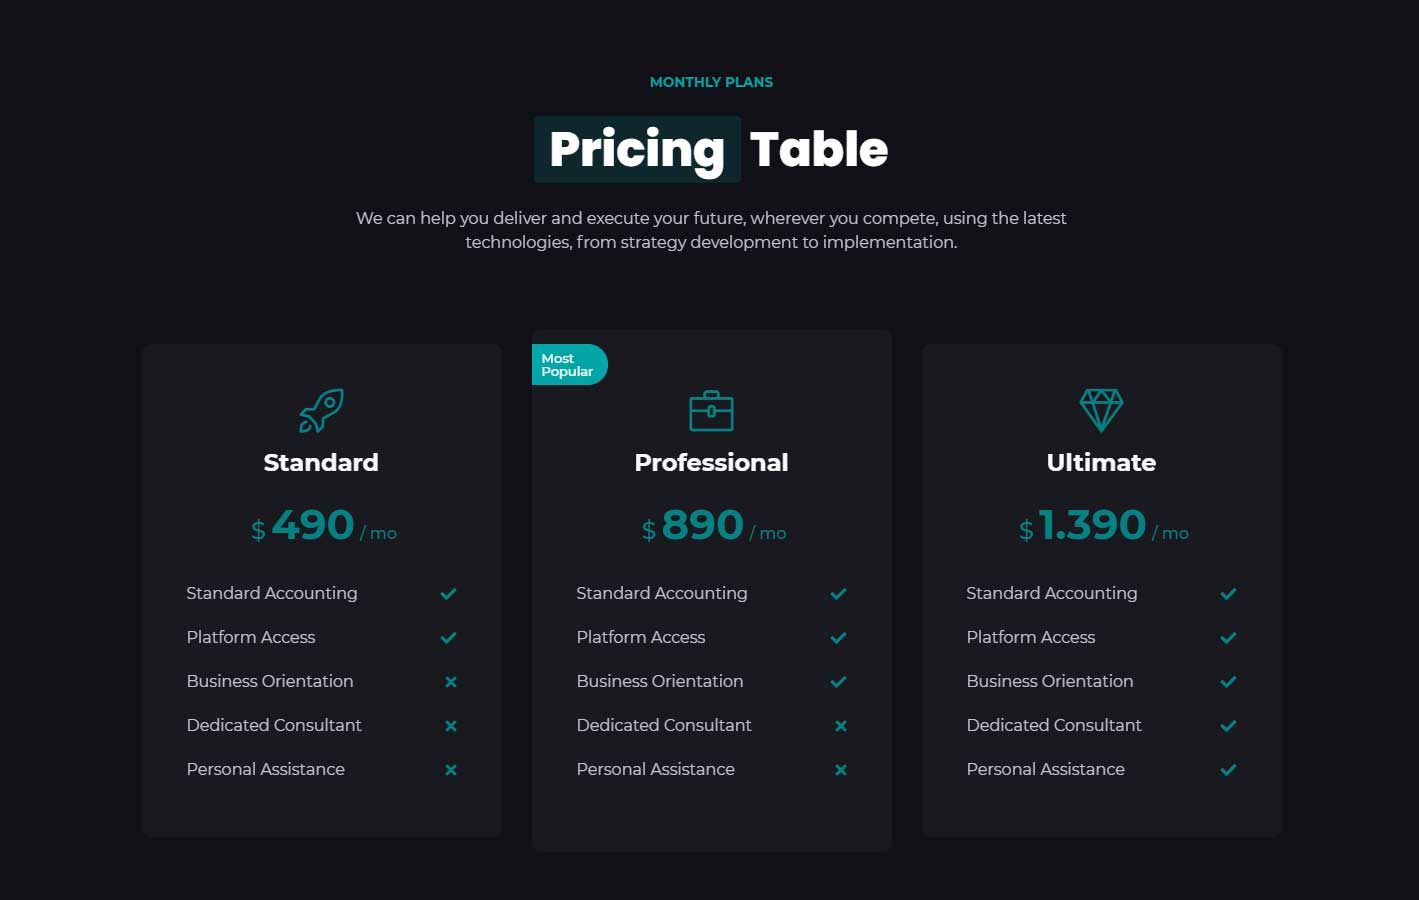Click the $1.390 per month price
The image size is (1419, 900).
(x=1102, y=526)
